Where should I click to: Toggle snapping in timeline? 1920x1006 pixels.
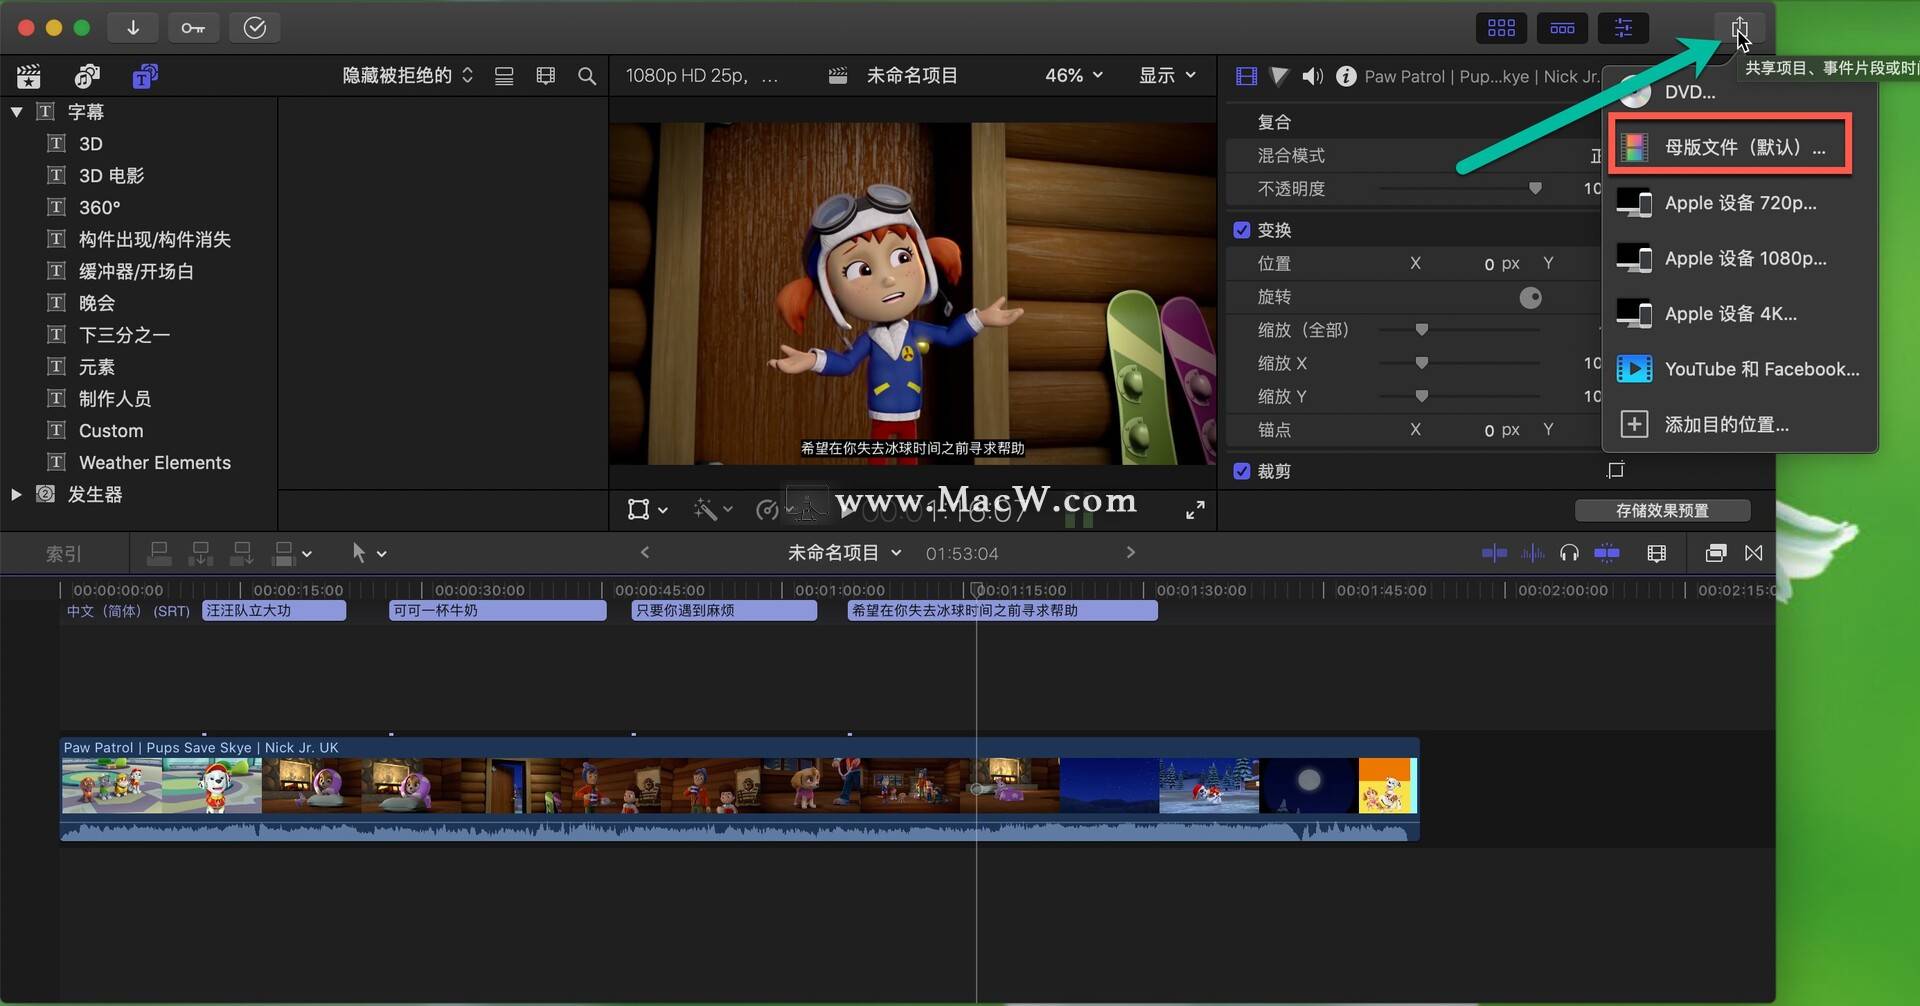1607,553
